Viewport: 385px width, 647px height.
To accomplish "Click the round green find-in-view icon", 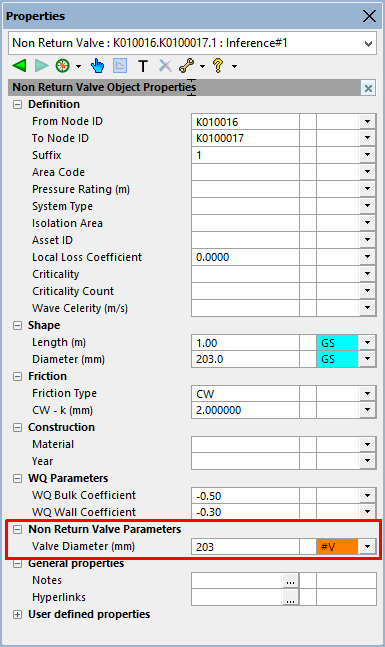I will pos(63,66).
